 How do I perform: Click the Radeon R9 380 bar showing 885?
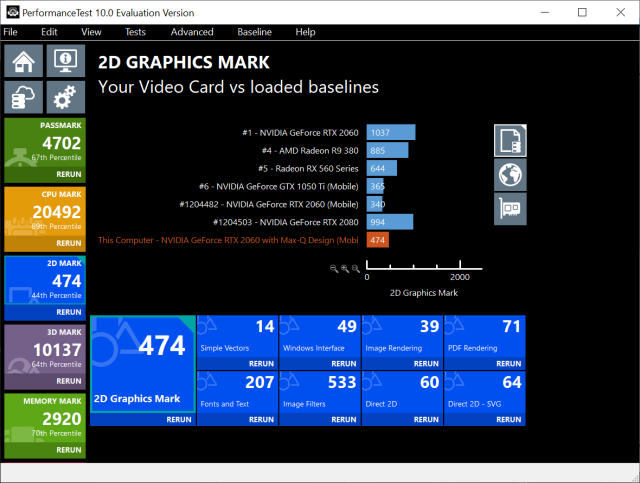(x=387, y=150)
